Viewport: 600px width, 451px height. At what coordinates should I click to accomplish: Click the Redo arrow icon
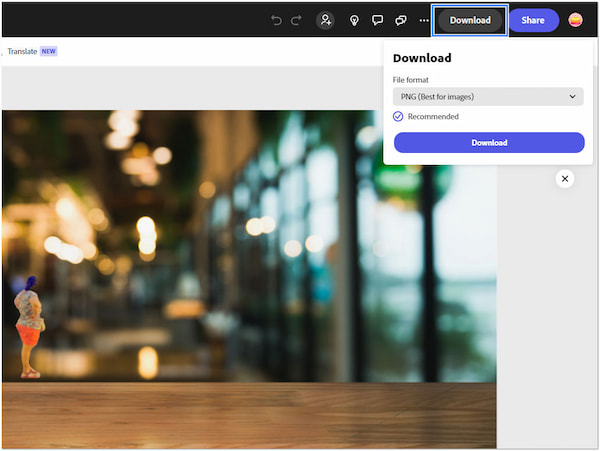click(x=296, y=20)
